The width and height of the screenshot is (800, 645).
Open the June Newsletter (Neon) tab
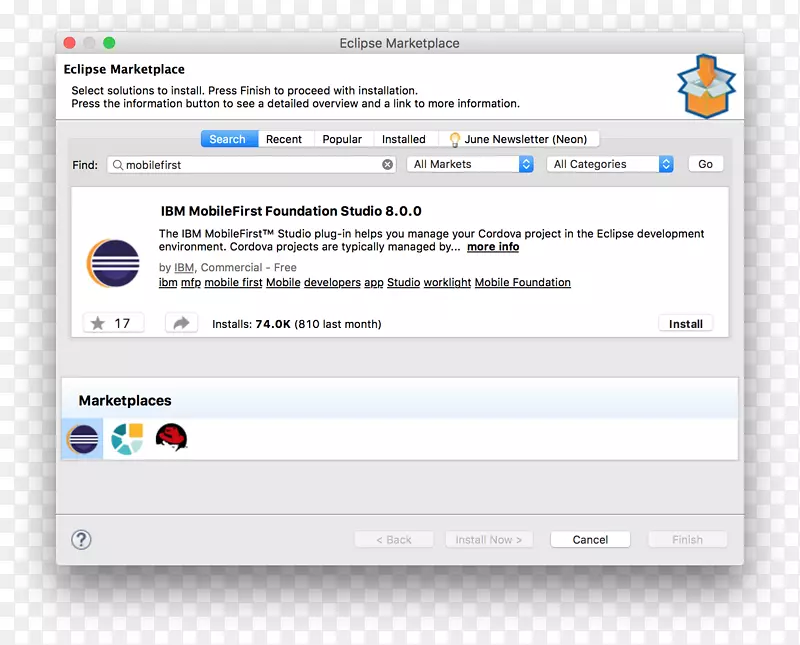(x=518, y=140)
